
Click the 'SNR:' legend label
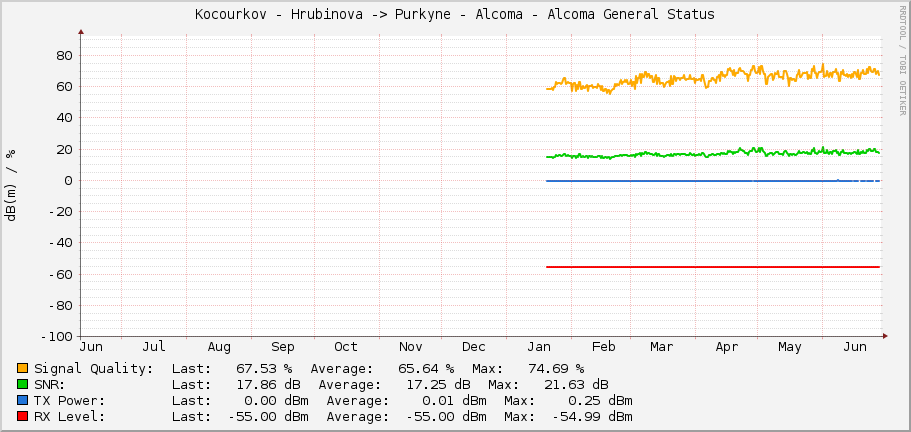pyautogui.click(x=50, y=384)
